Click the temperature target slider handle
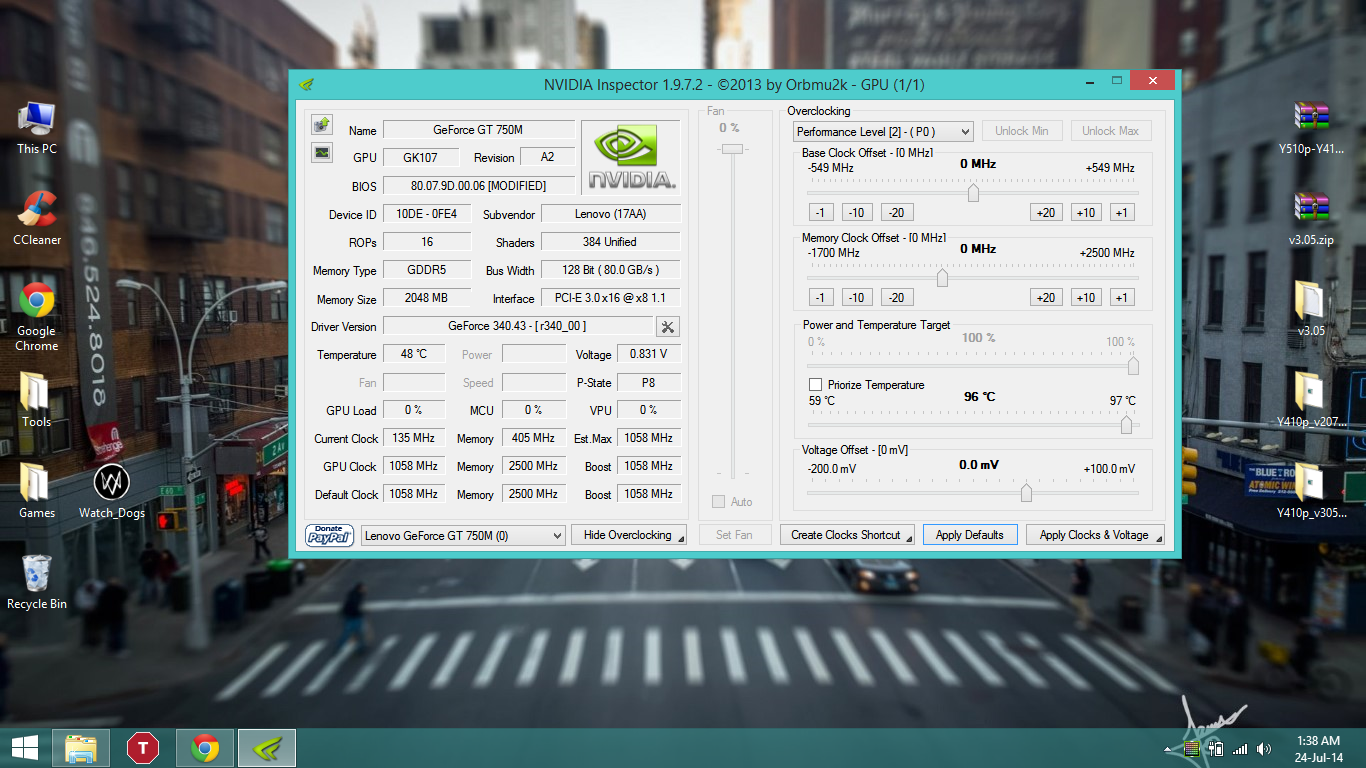This screenshot has height=768, width=1366. tap(1126, 425)
